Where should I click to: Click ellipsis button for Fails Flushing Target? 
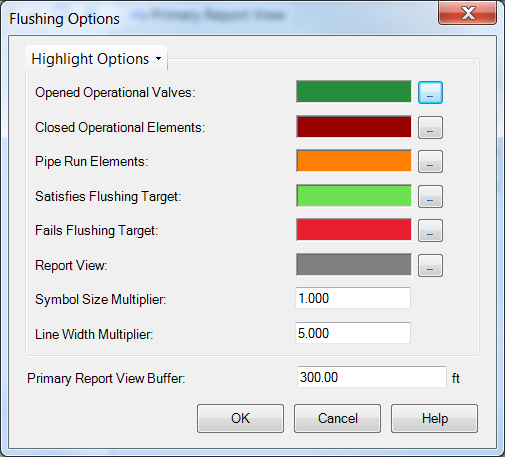(430, 230)
